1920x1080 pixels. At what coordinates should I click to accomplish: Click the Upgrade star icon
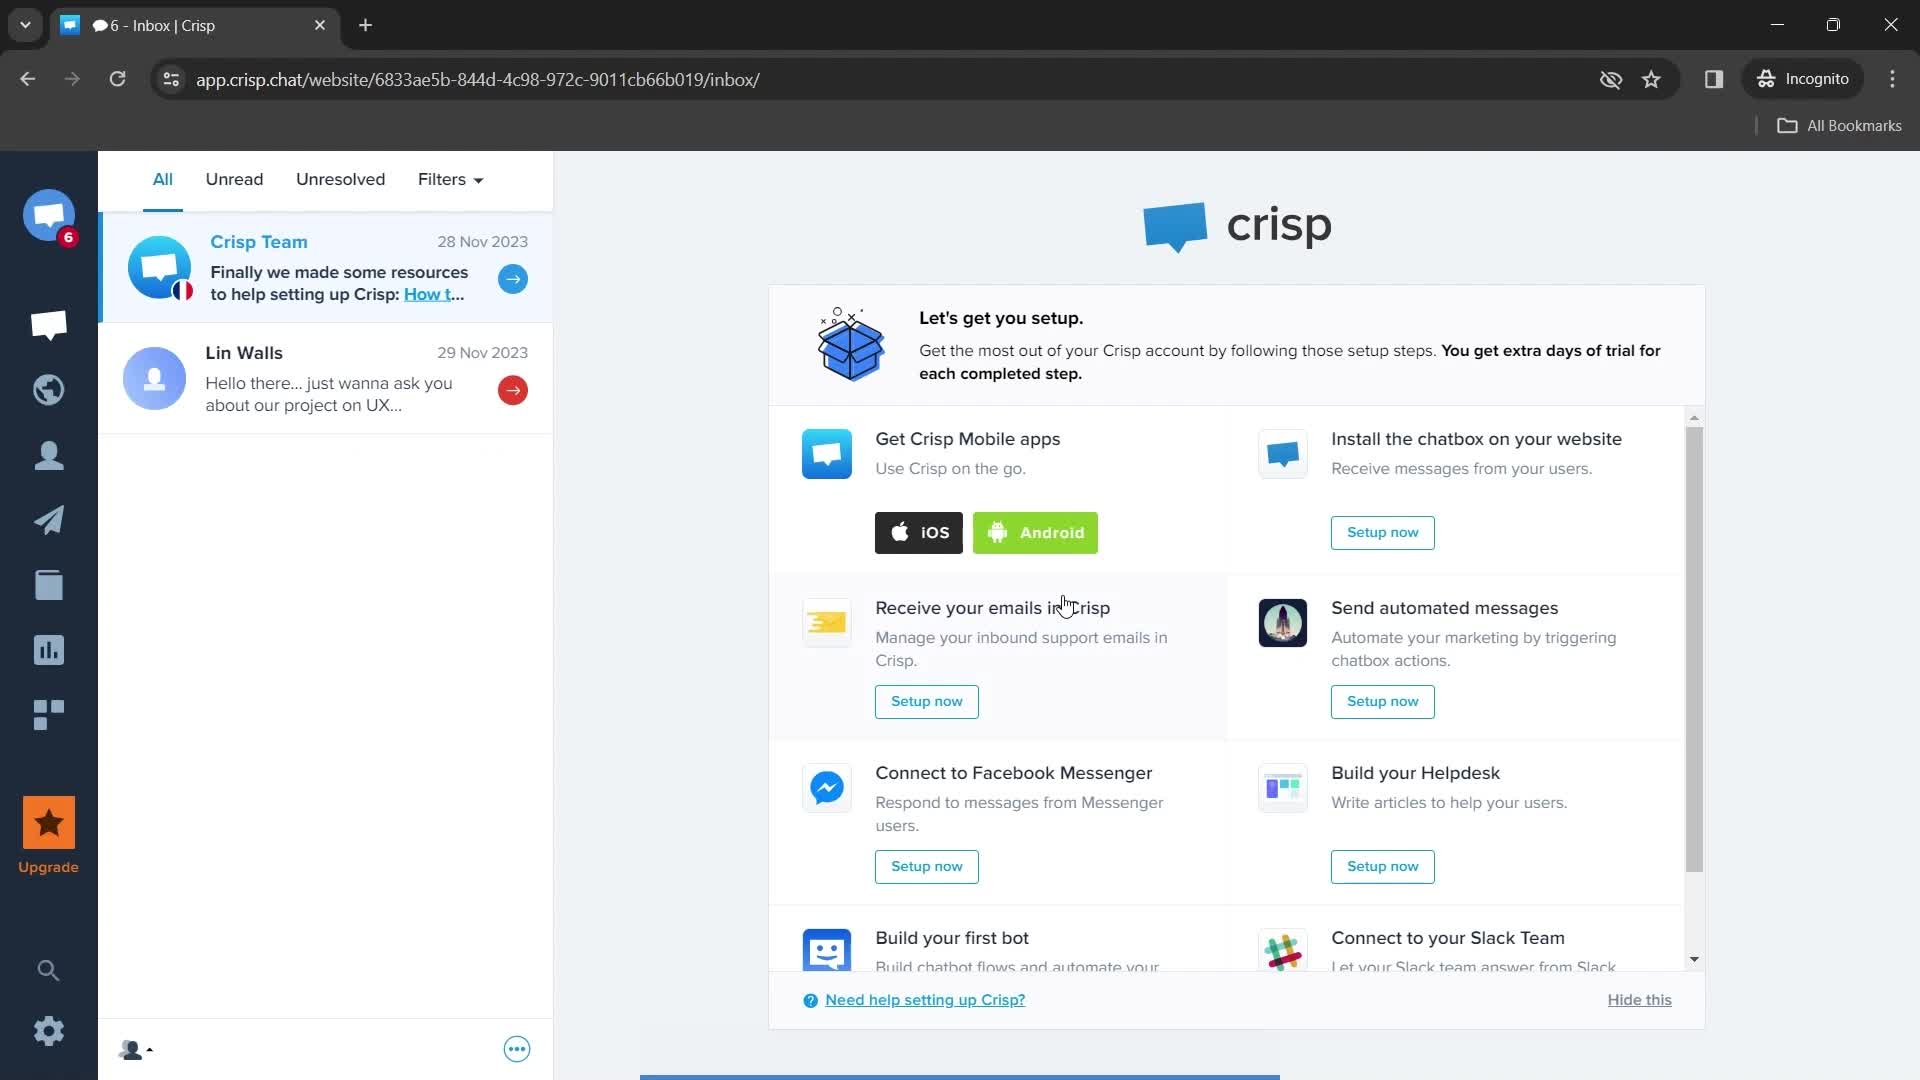[47, 824]
